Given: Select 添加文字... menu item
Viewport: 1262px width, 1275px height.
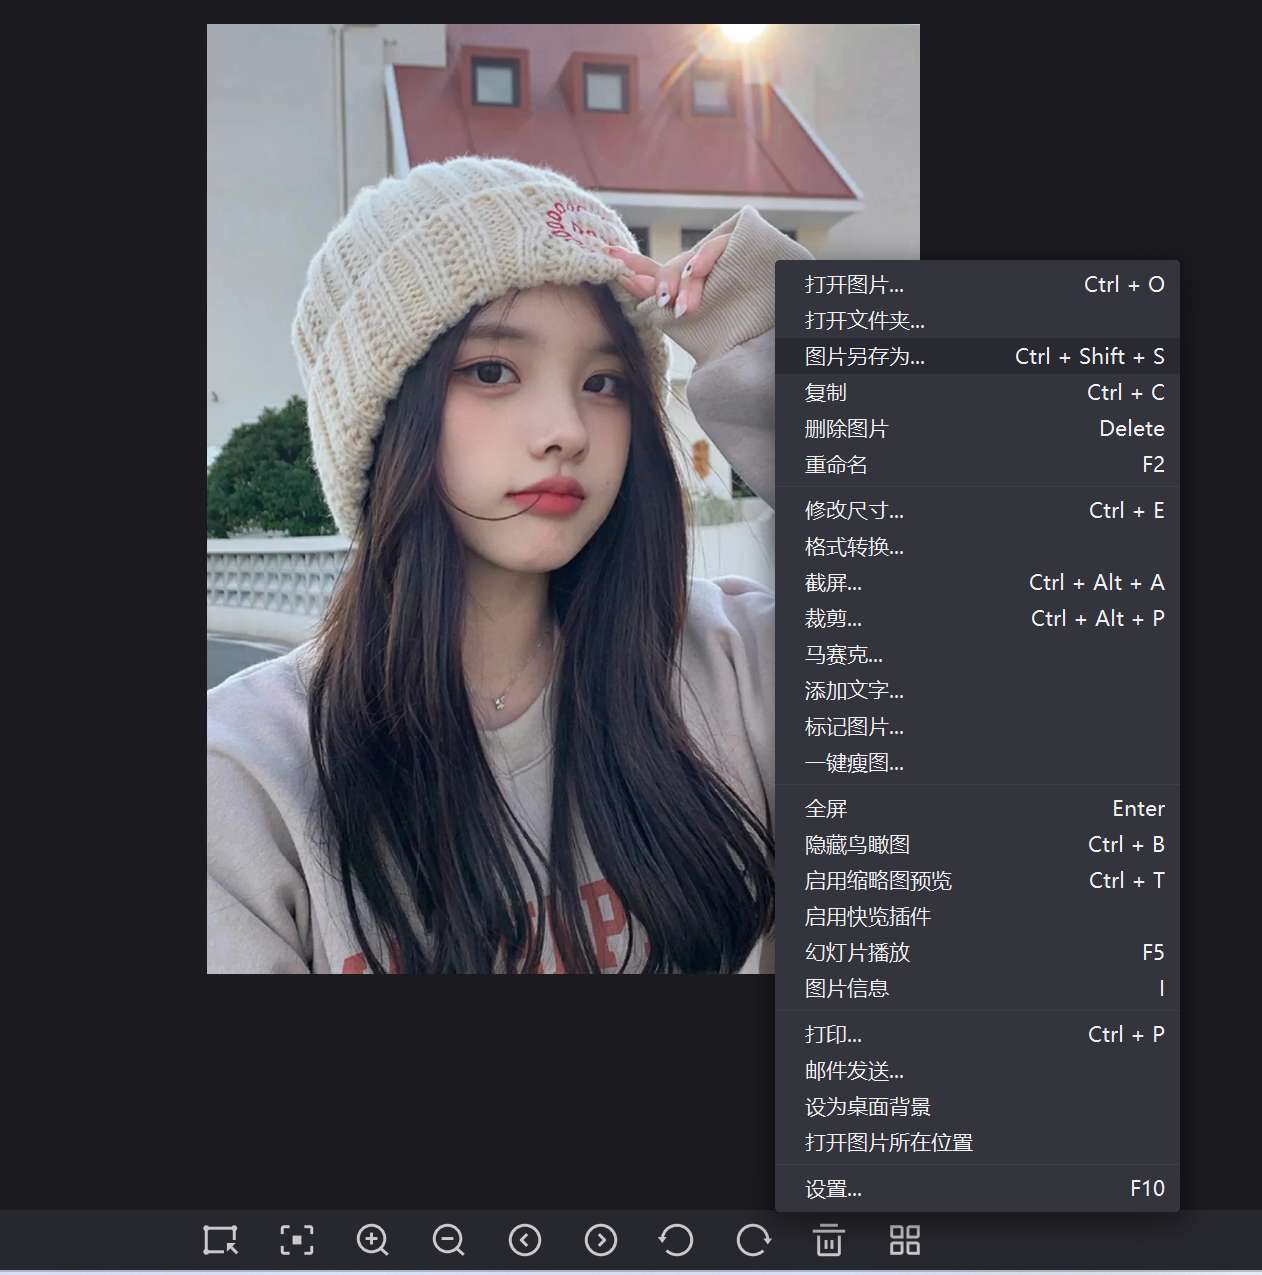Looking at the screenshot, I should (x=977, y=691).
